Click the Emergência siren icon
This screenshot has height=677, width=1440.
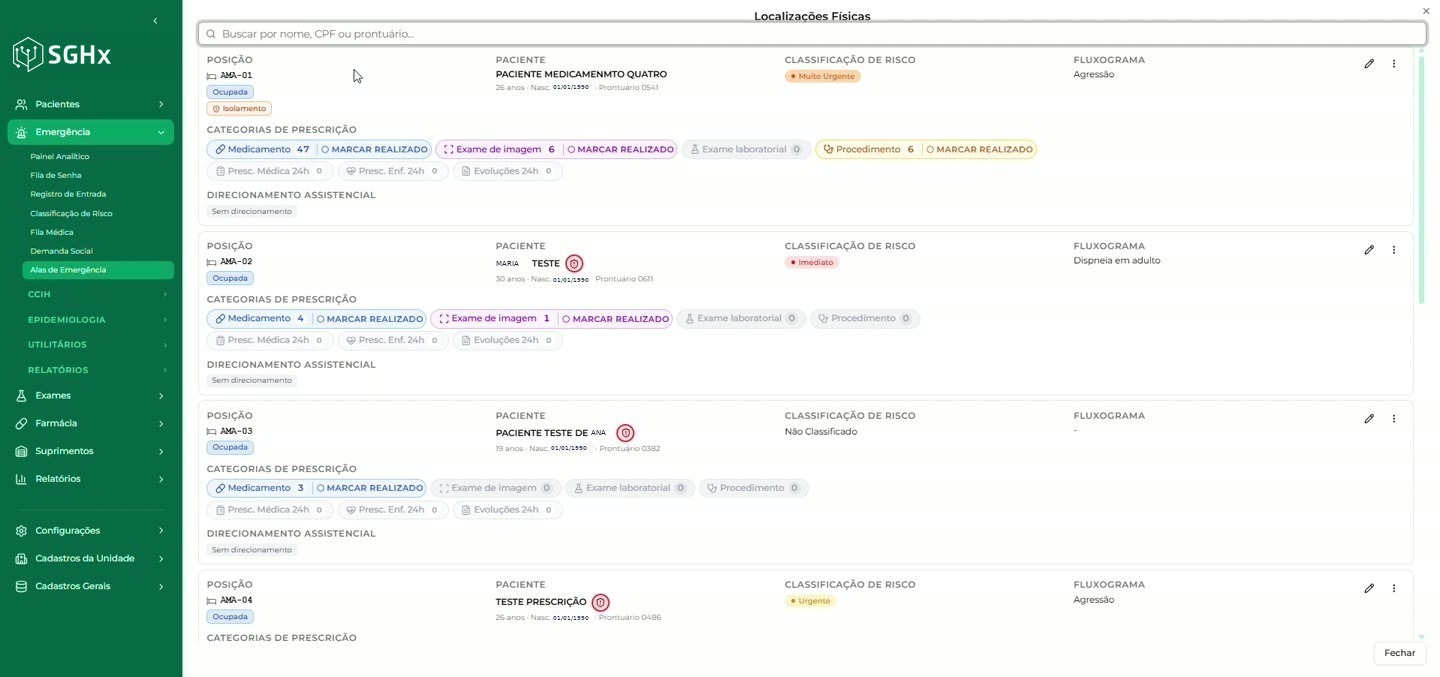(x=21, y=132)
